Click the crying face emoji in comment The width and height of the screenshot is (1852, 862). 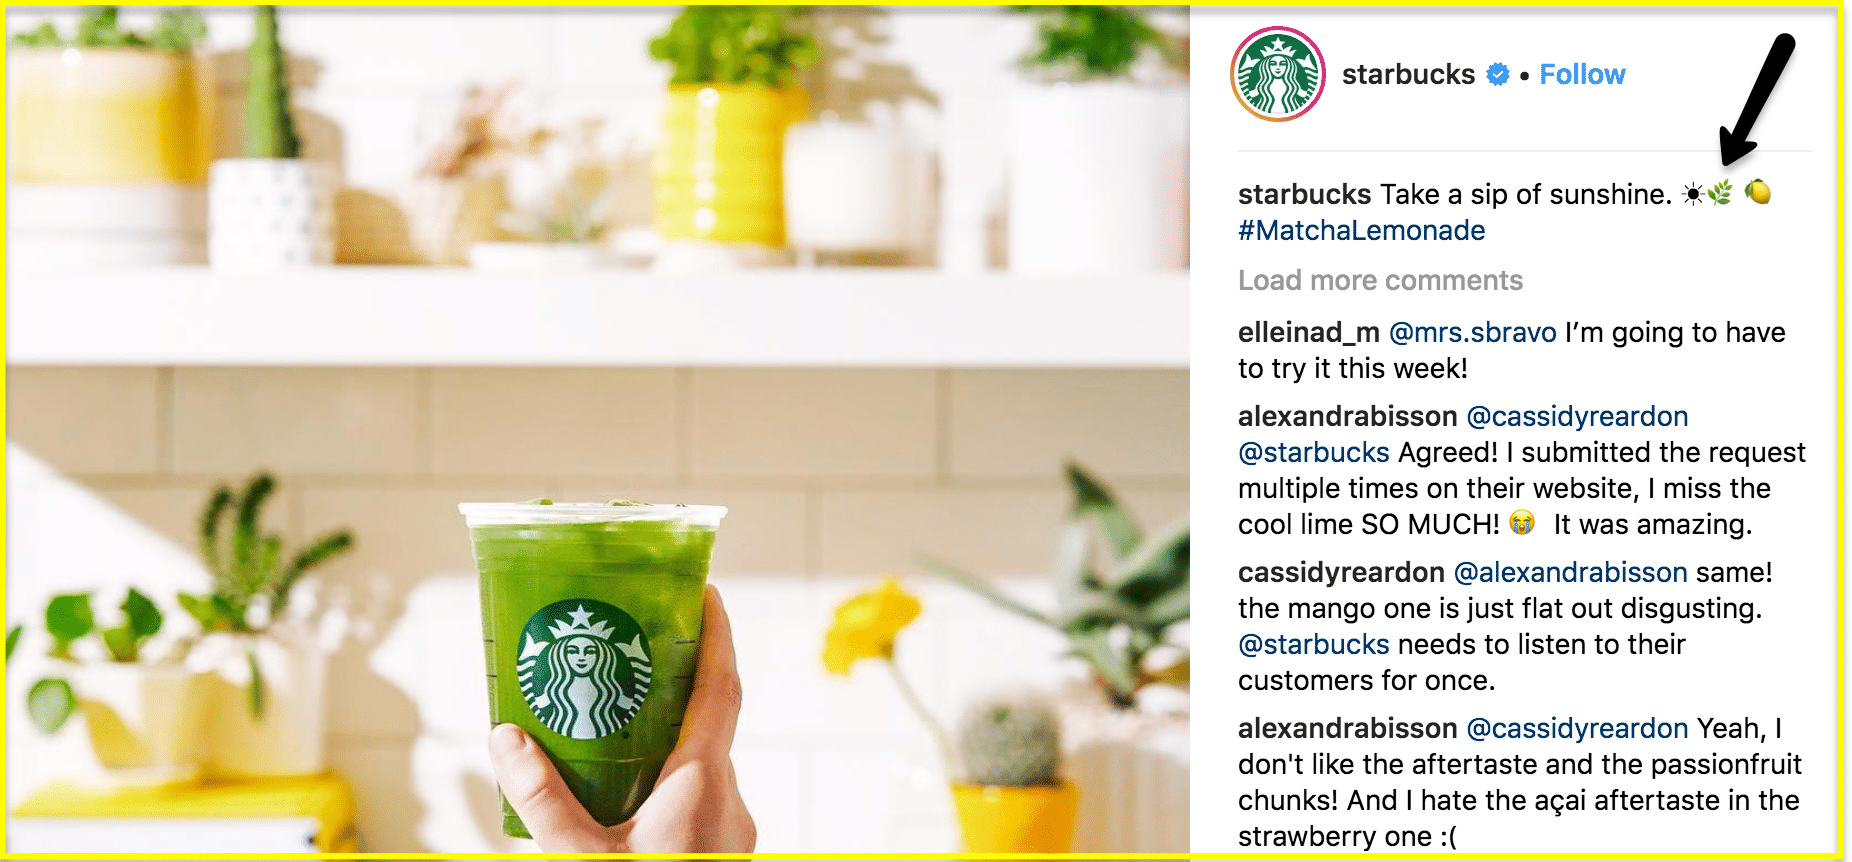click(x=1522, y=522)
